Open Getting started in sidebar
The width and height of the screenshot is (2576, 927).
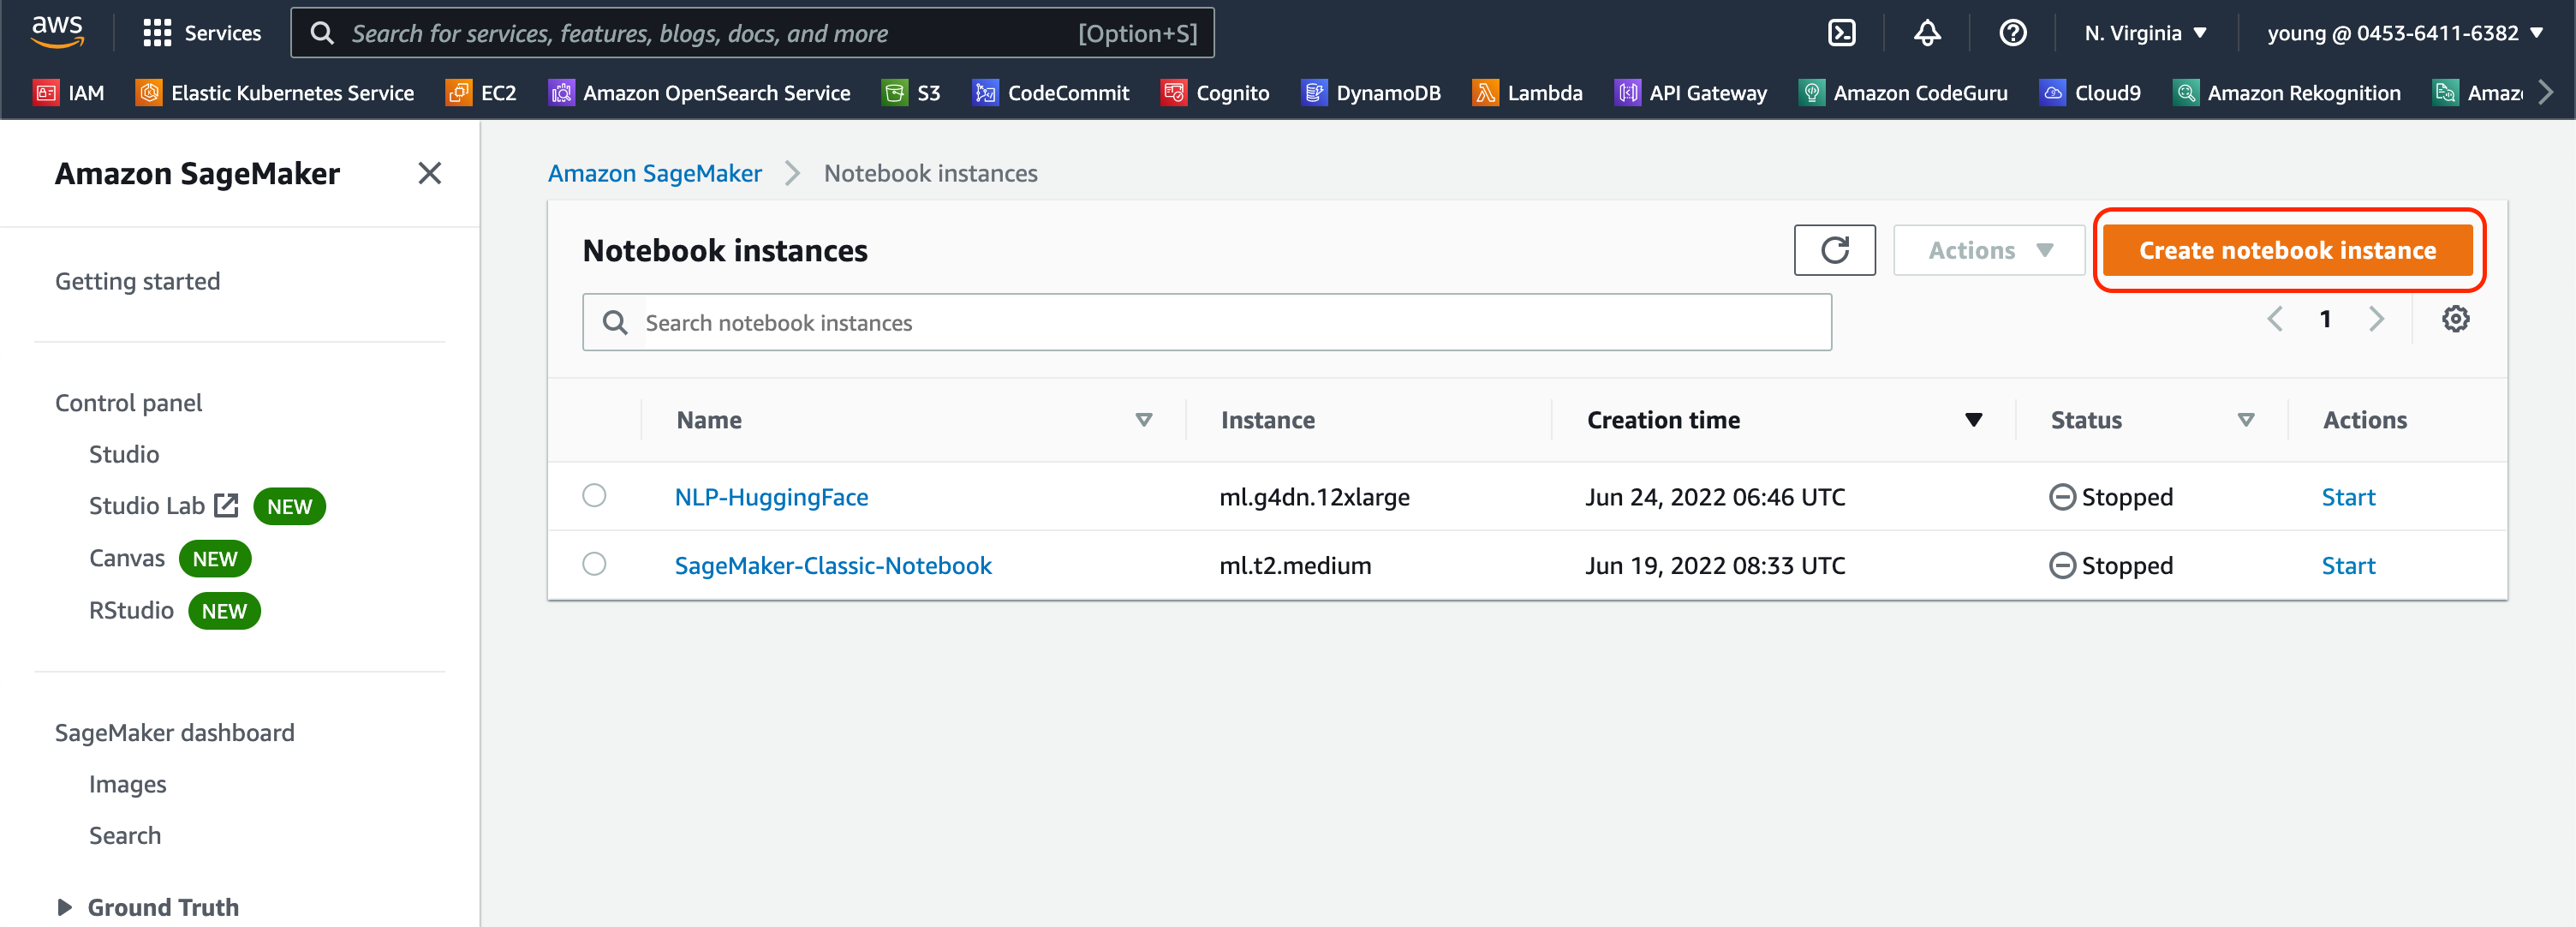(x=137, y=281)
